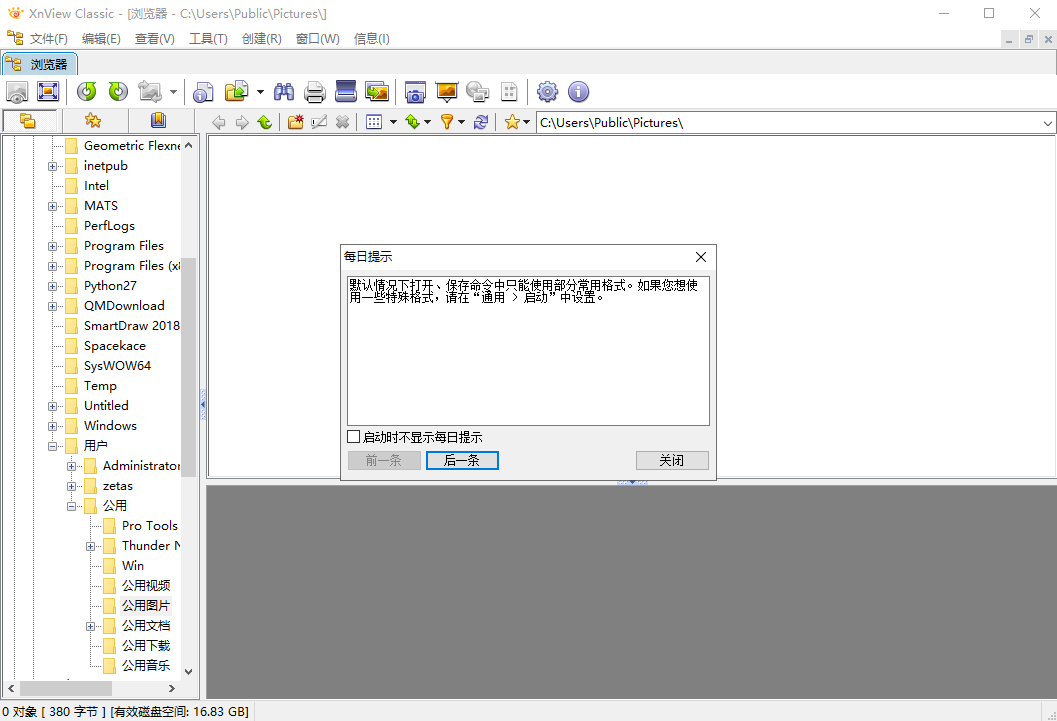Image resolution: width=1057 pixels, height=721 pixels.
Task: Expand the Administrator folder node
Action: 71,466
